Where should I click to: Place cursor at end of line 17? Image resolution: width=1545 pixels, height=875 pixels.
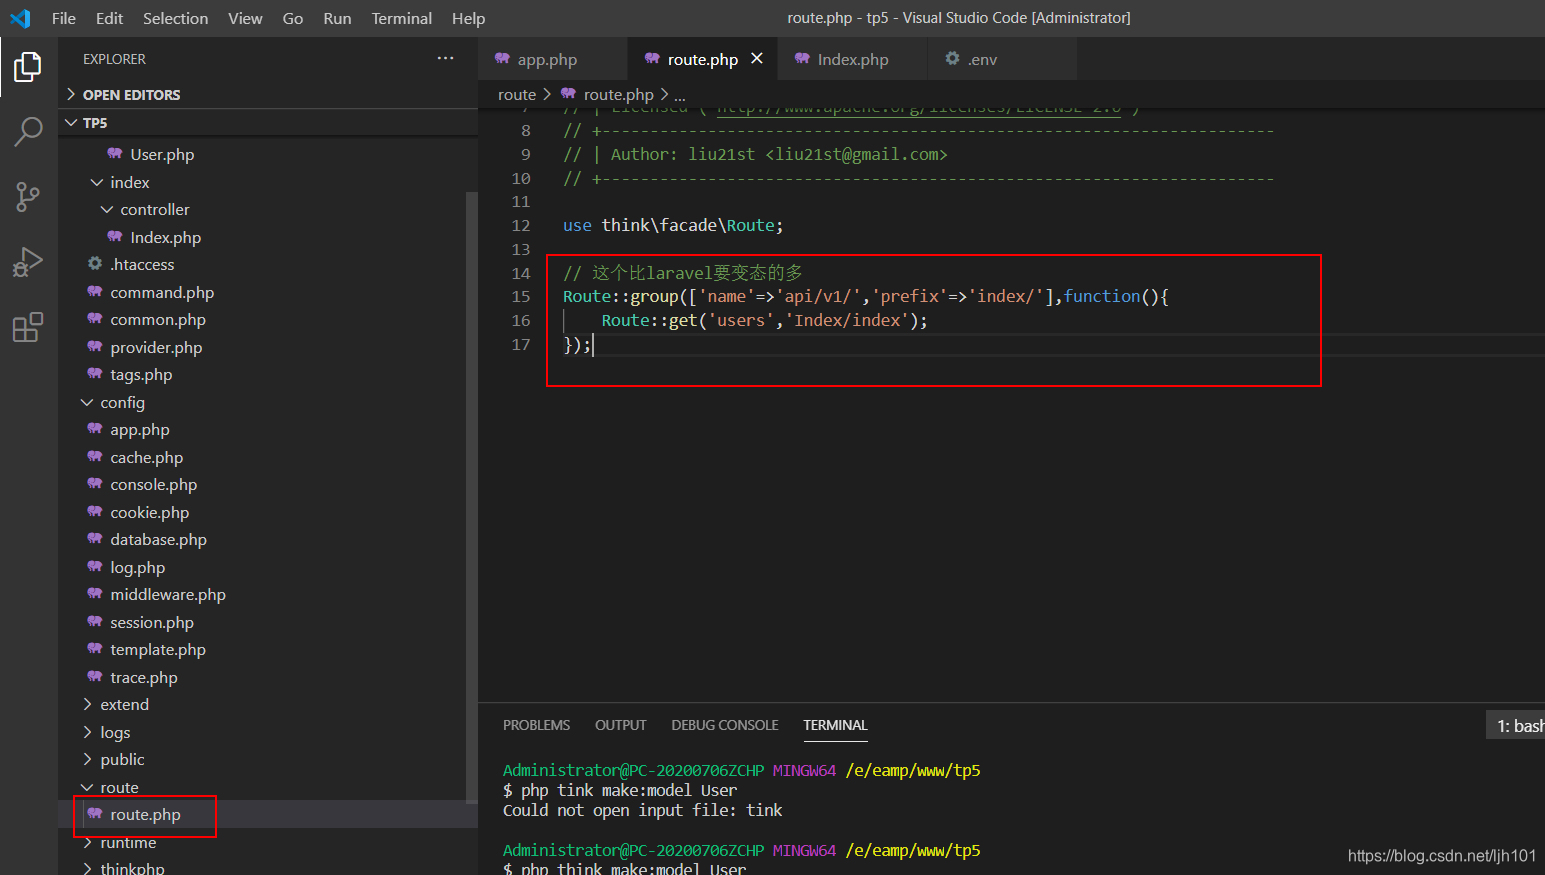click(x=594, y=345)
